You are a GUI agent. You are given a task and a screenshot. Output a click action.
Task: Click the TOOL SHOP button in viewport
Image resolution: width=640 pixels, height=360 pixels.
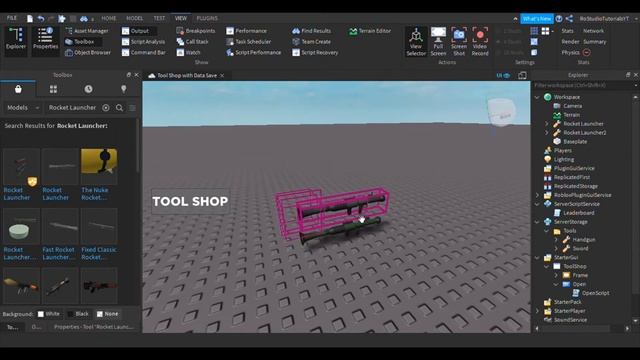coord(190,201)
